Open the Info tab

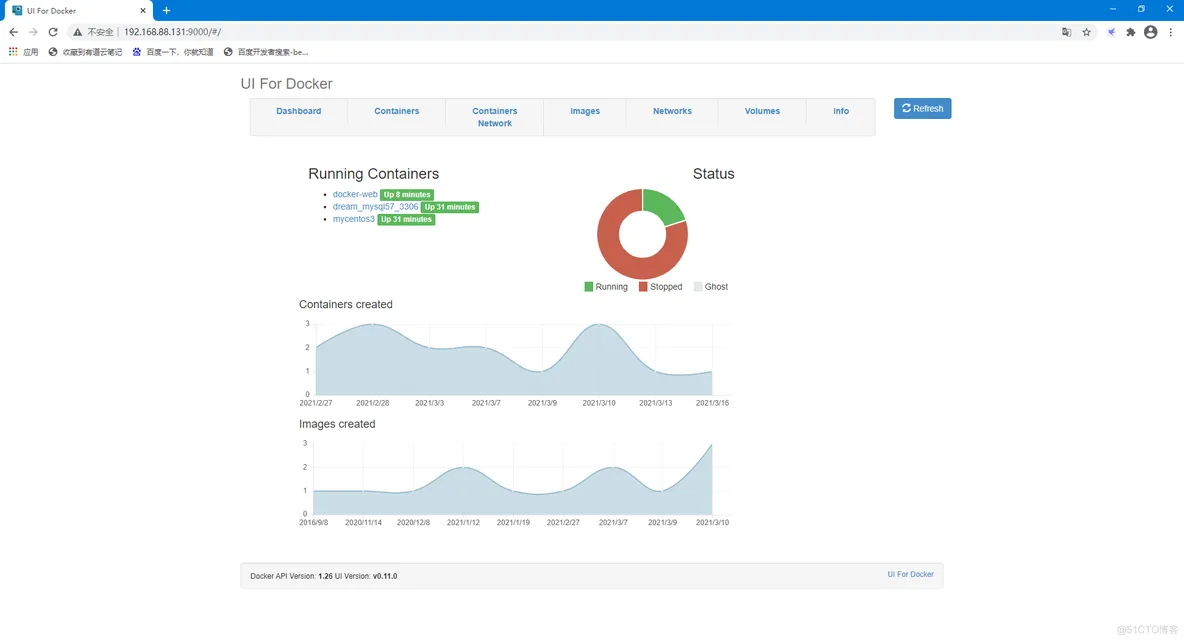[840, 111]
